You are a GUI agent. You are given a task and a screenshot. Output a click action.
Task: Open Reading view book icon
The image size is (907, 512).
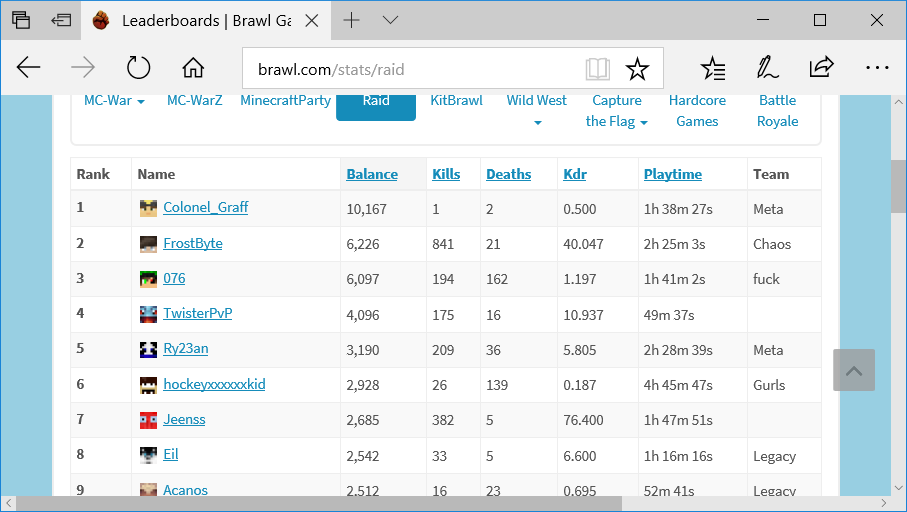pos(597,69)
